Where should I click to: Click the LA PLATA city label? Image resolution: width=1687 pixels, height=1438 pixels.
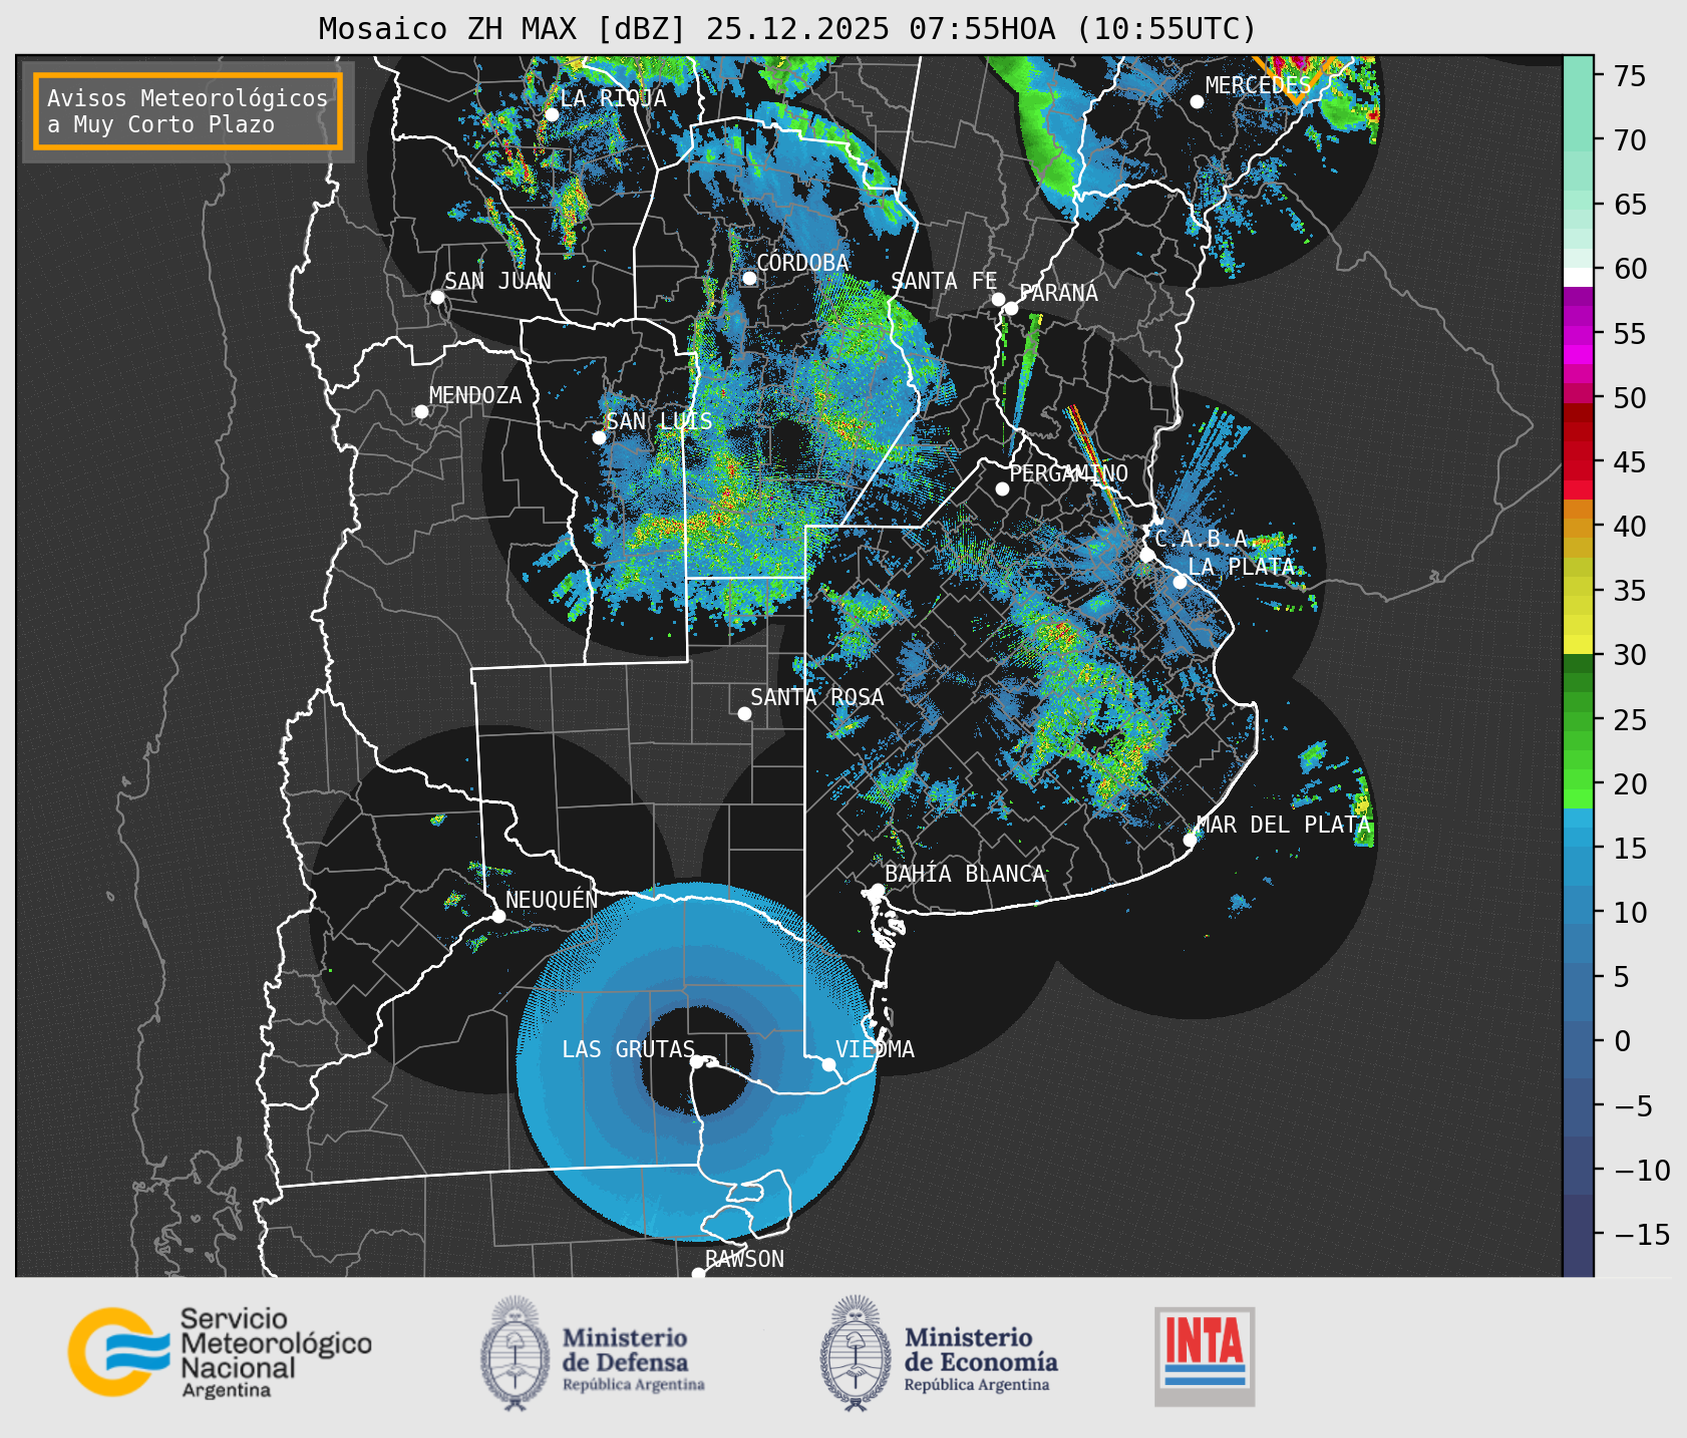[1241, 566]
